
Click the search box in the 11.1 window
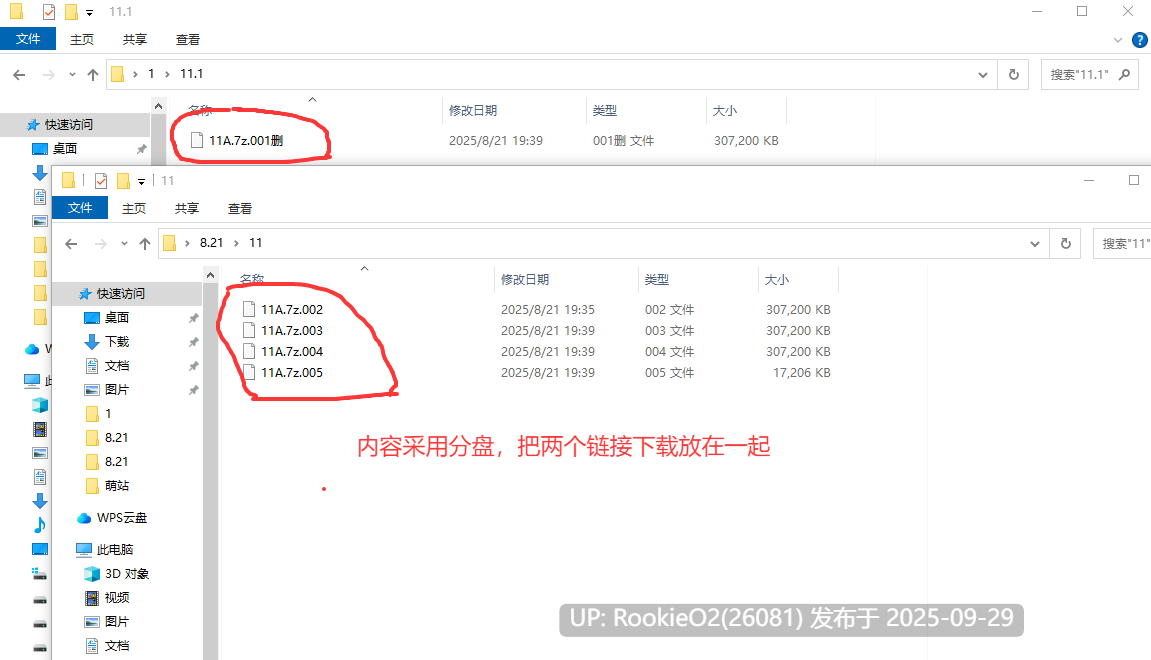click(1090, 75)
